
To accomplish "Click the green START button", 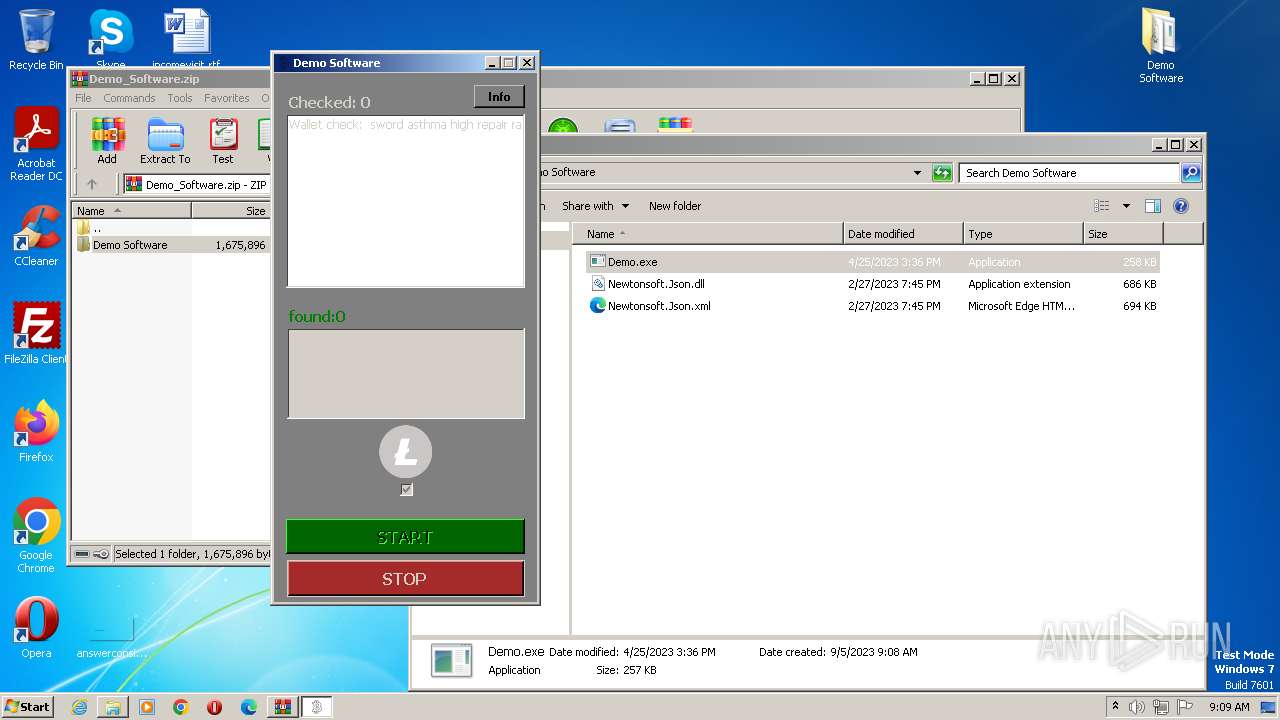I will pyautogui.click(x=405, y=537).
